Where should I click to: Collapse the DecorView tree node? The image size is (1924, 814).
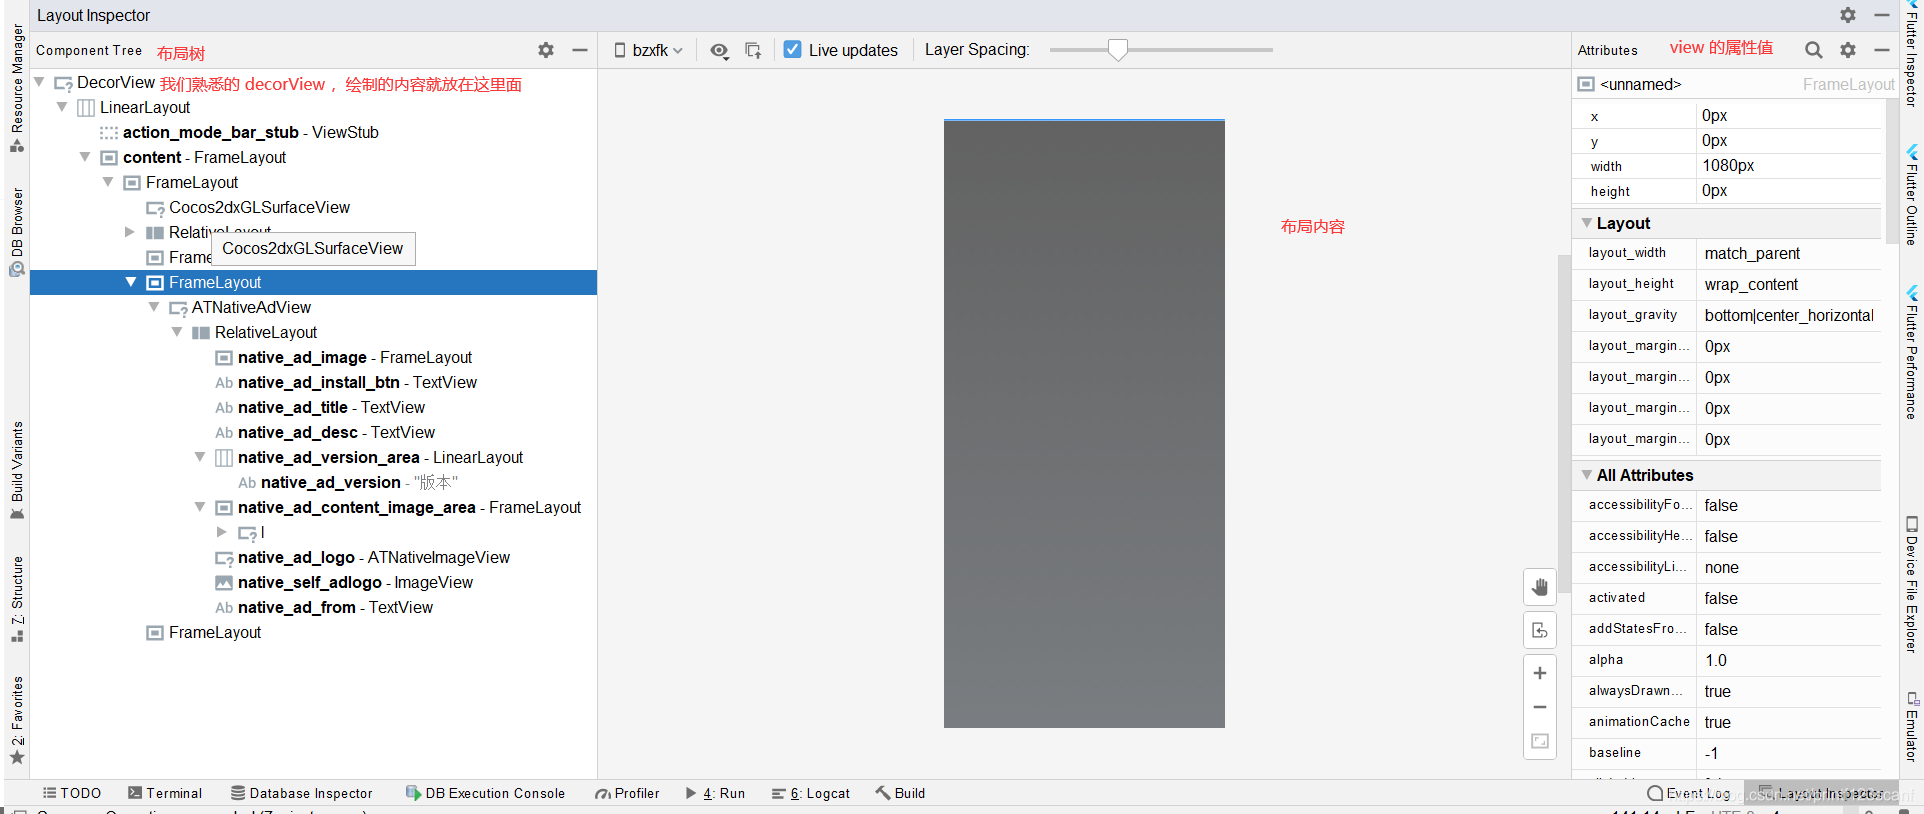click(x=39, y=82)
